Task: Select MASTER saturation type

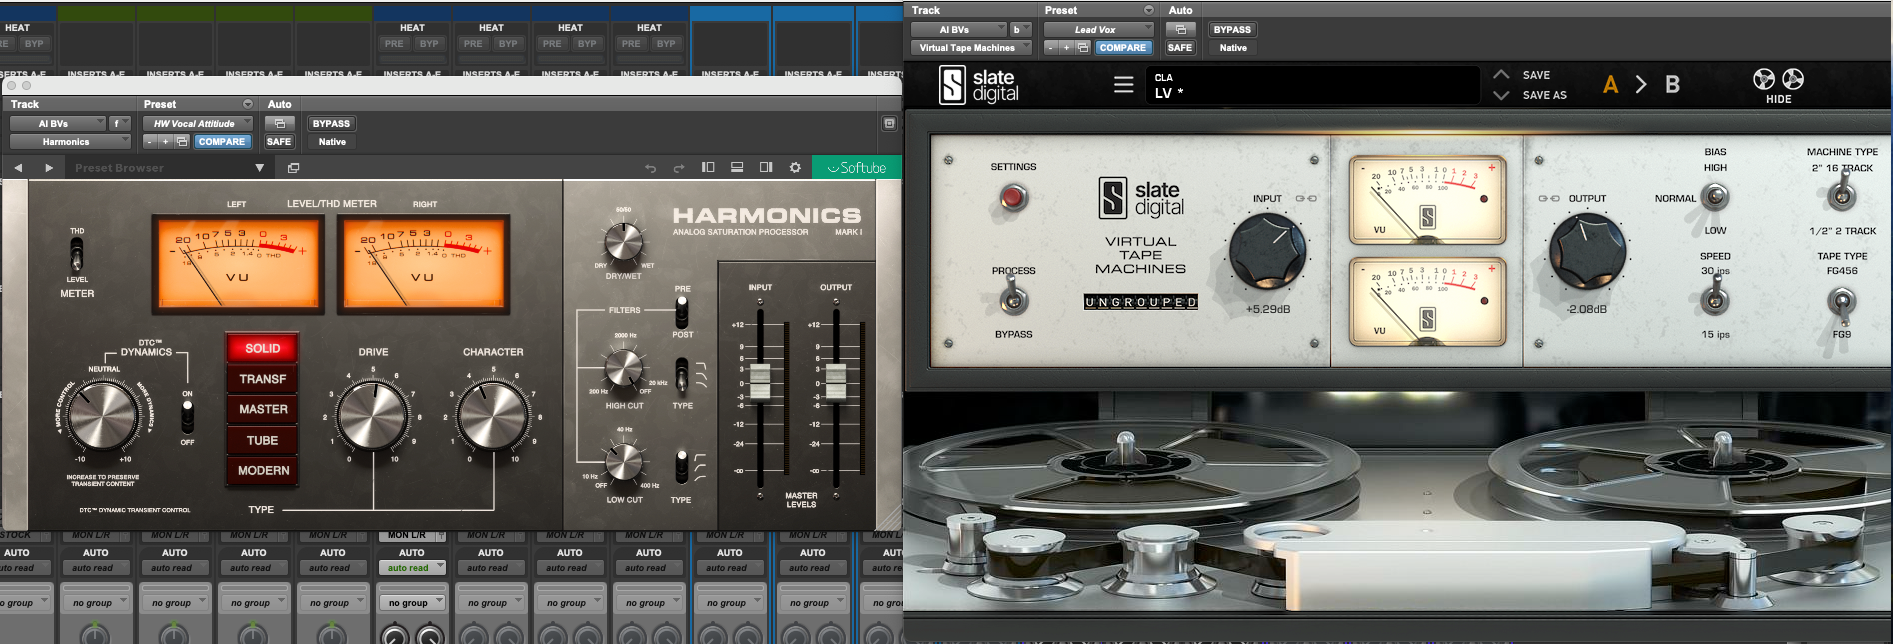Action: coord(262,409)
